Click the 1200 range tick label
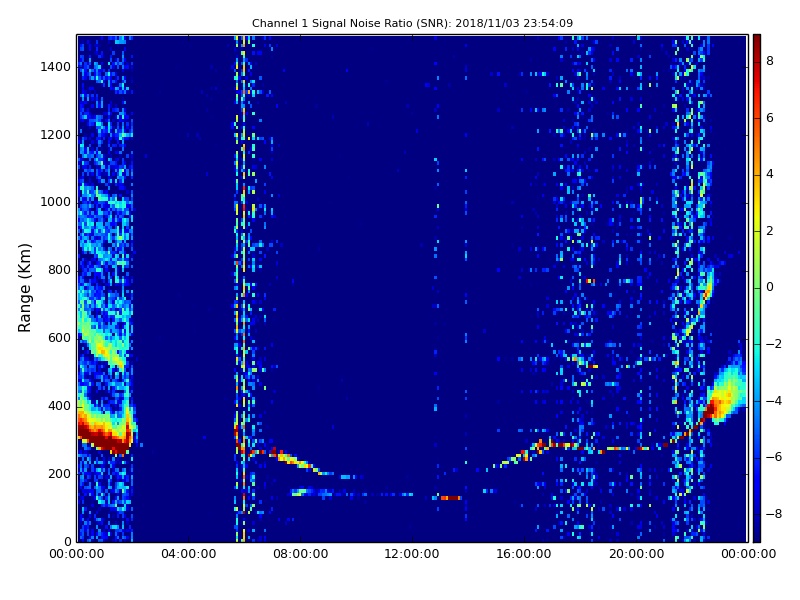This screenshot has width=800, height=600. click(56, 135)
